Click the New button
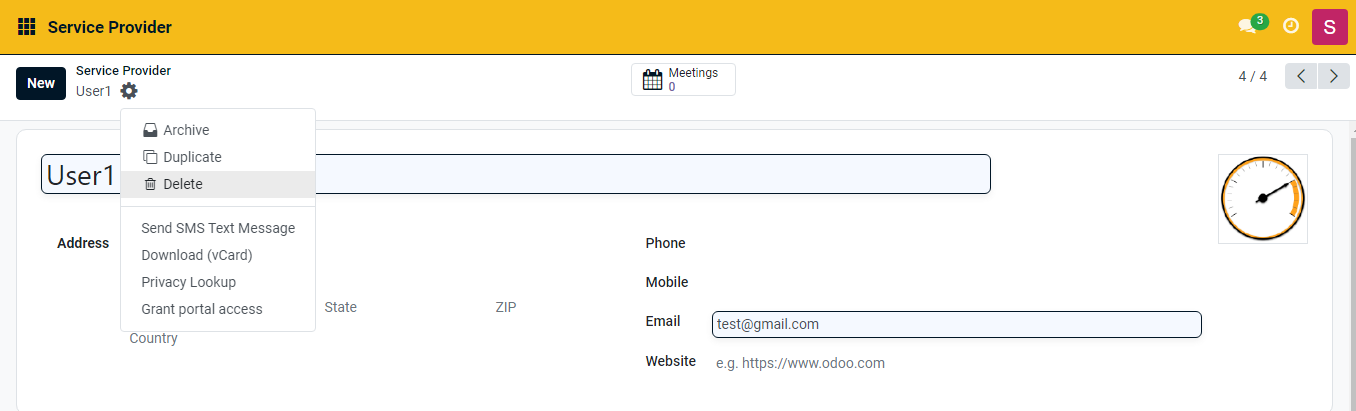This screenshot has height=411, width=1356. point(41,83)
